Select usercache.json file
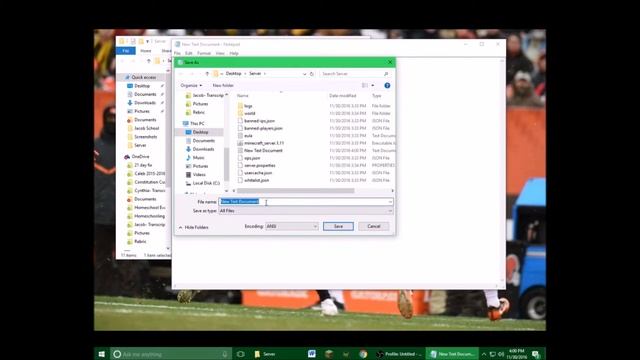This screenshot has width=640, height=360. (x=258, y=173)
